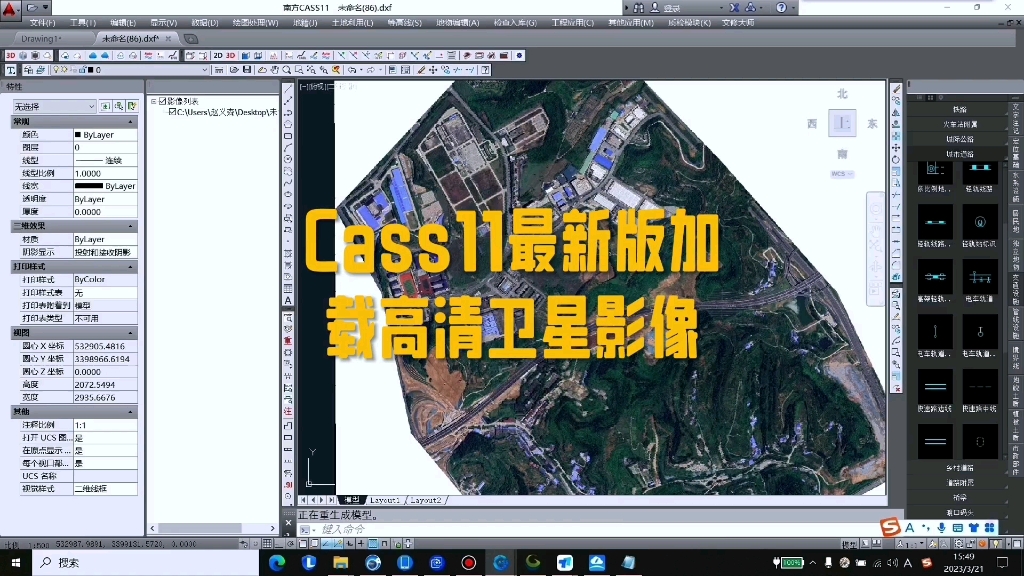Click the undo arrow icon
The image size is (1024, 576).
pyautogui.click(x=353, y=70)
